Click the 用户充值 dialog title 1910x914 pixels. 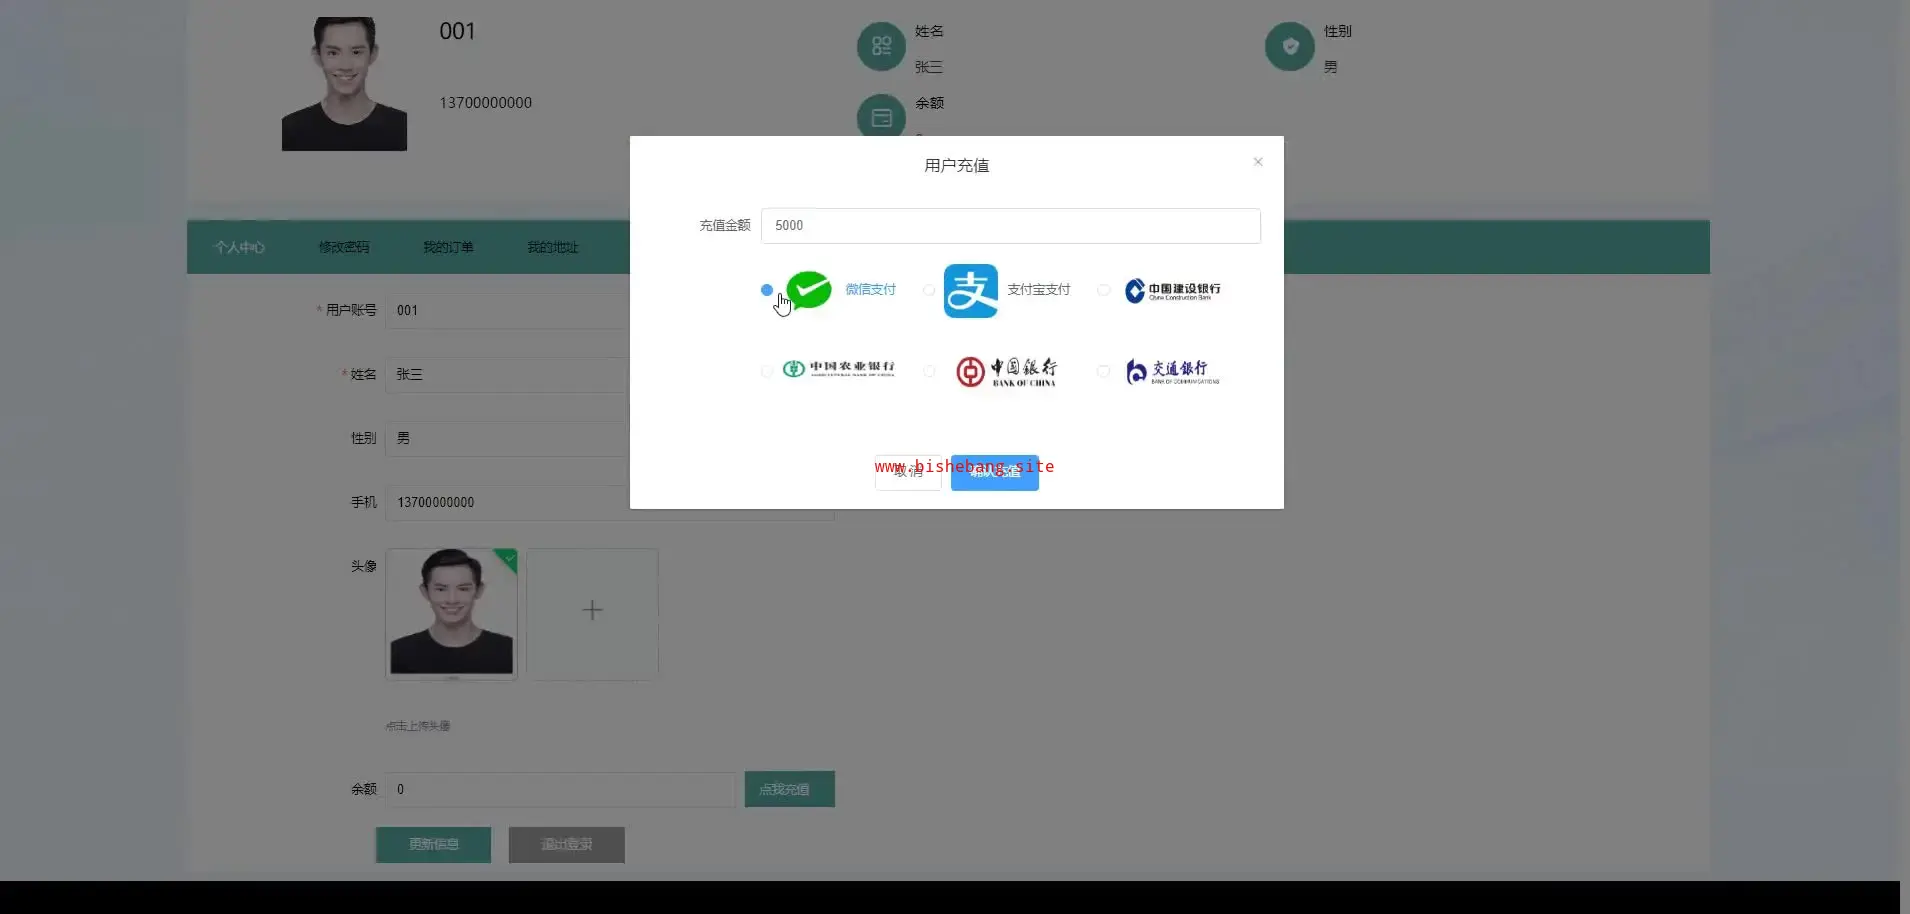click(x=957, y=166)
